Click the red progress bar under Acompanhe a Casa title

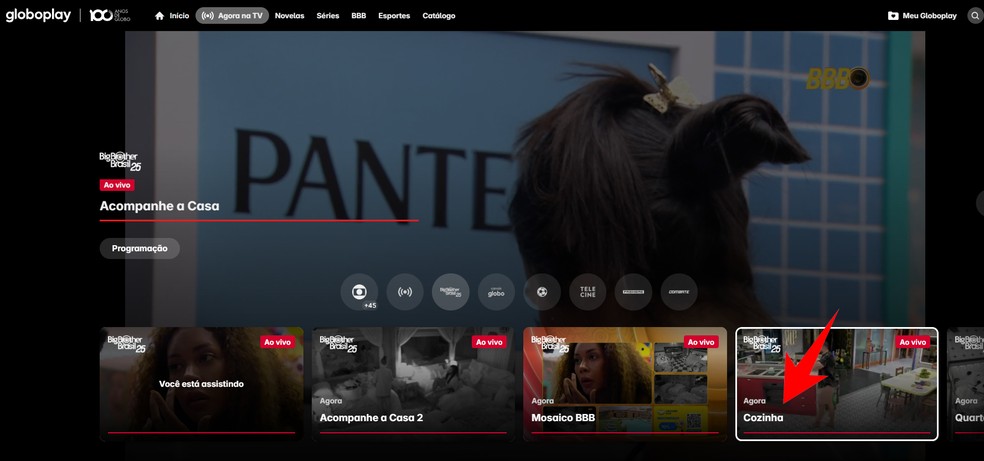259,221
